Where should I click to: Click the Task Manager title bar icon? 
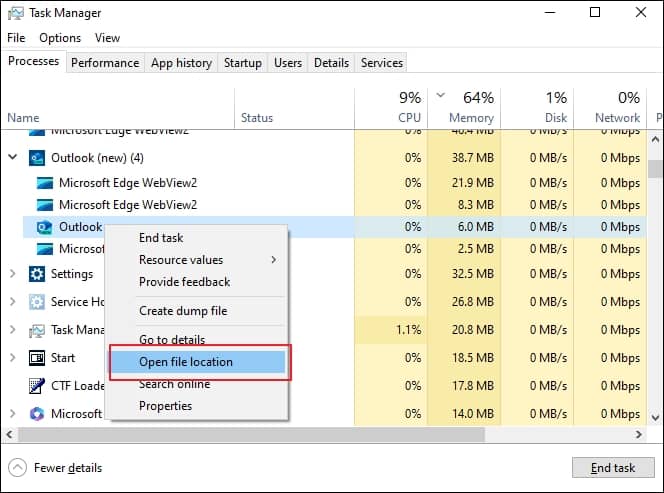(16, 13)
